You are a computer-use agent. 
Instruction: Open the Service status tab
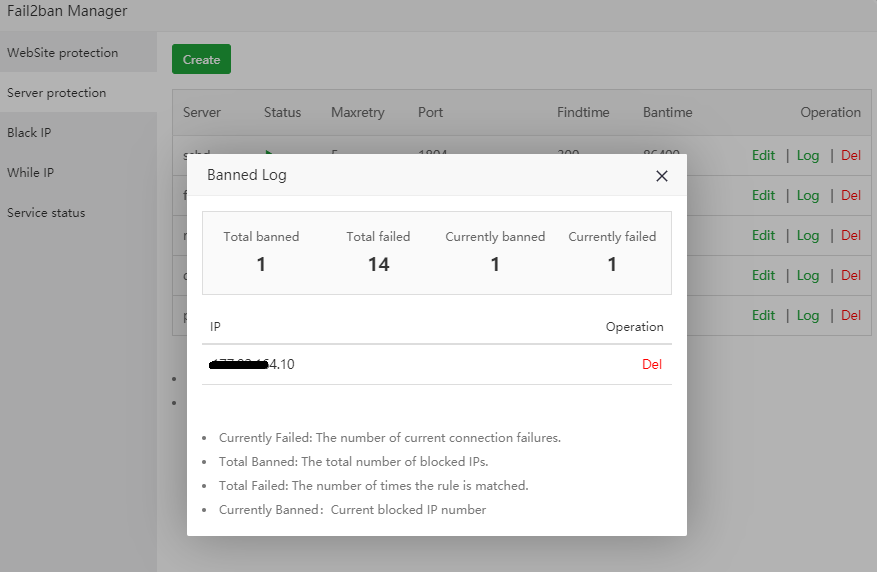point(46,213)
